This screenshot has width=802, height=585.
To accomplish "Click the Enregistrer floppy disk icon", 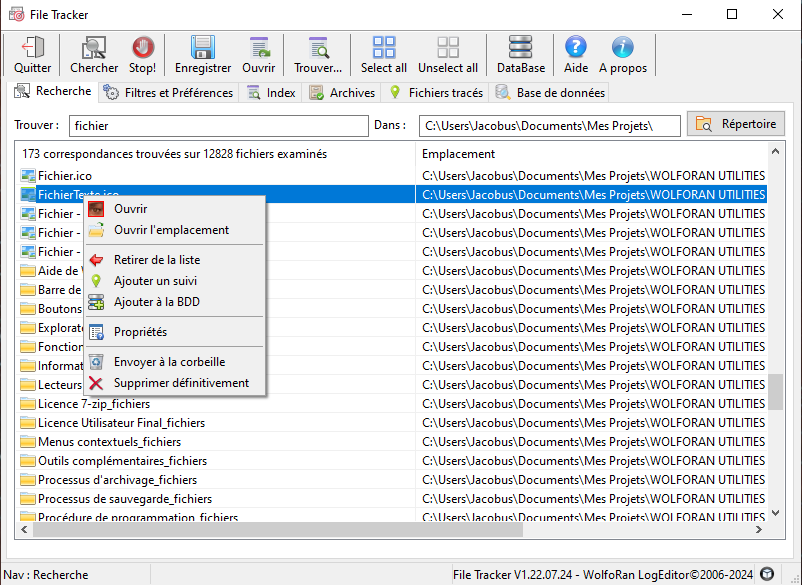I will (203, 48).
